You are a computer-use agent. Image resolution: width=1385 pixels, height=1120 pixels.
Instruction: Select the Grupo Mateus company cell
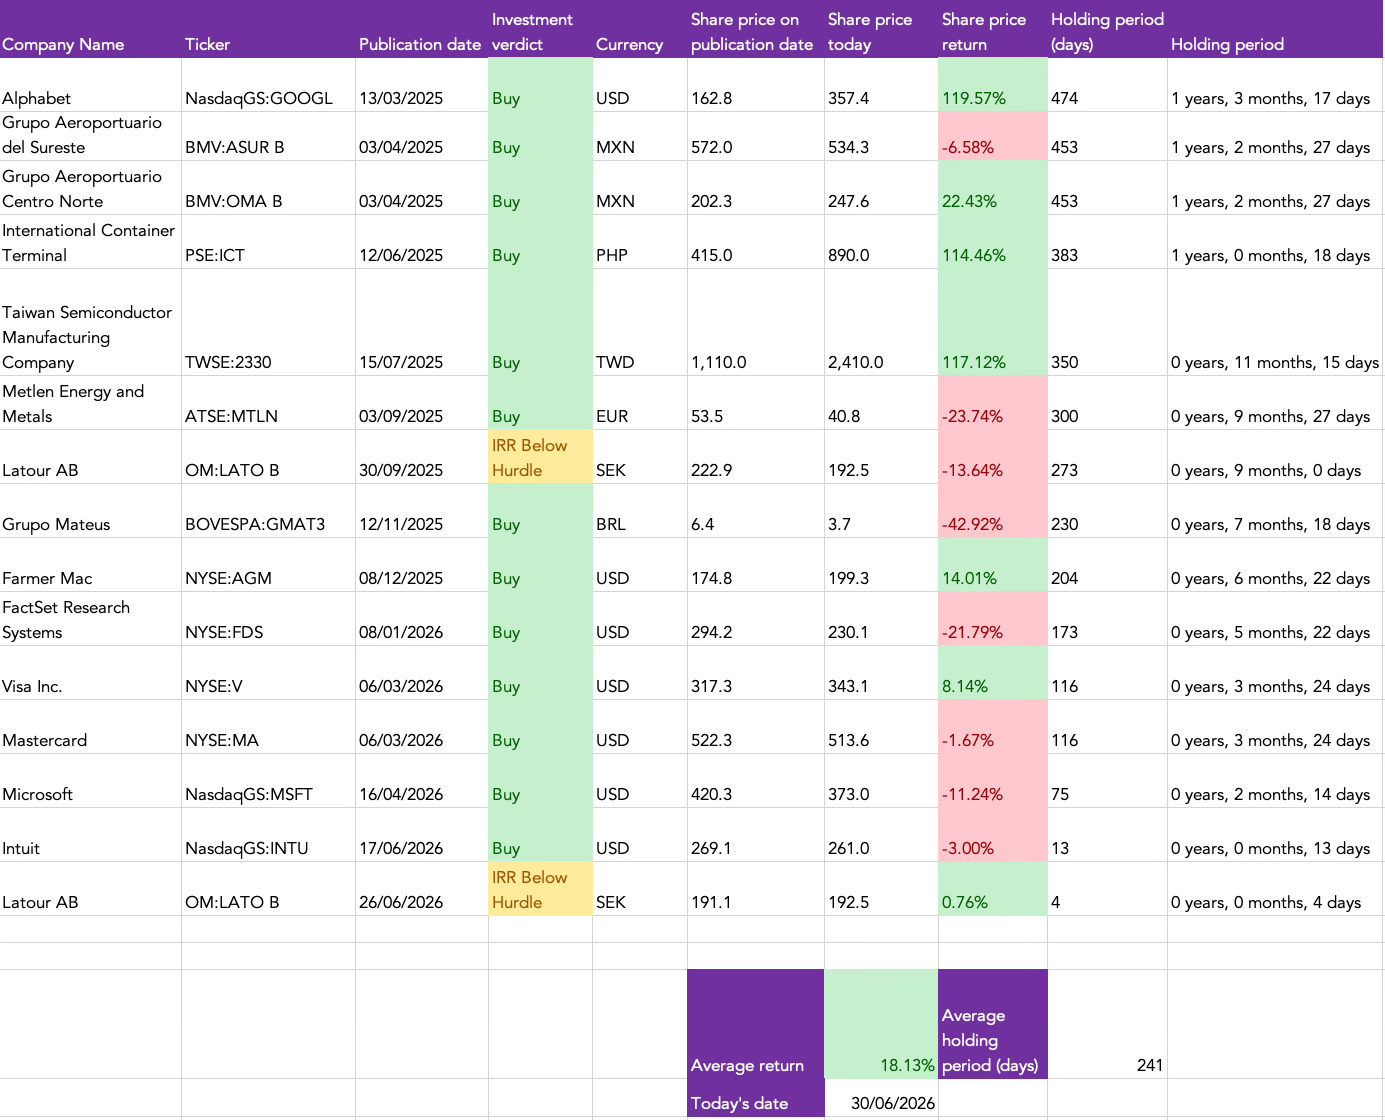click(90, 511)
